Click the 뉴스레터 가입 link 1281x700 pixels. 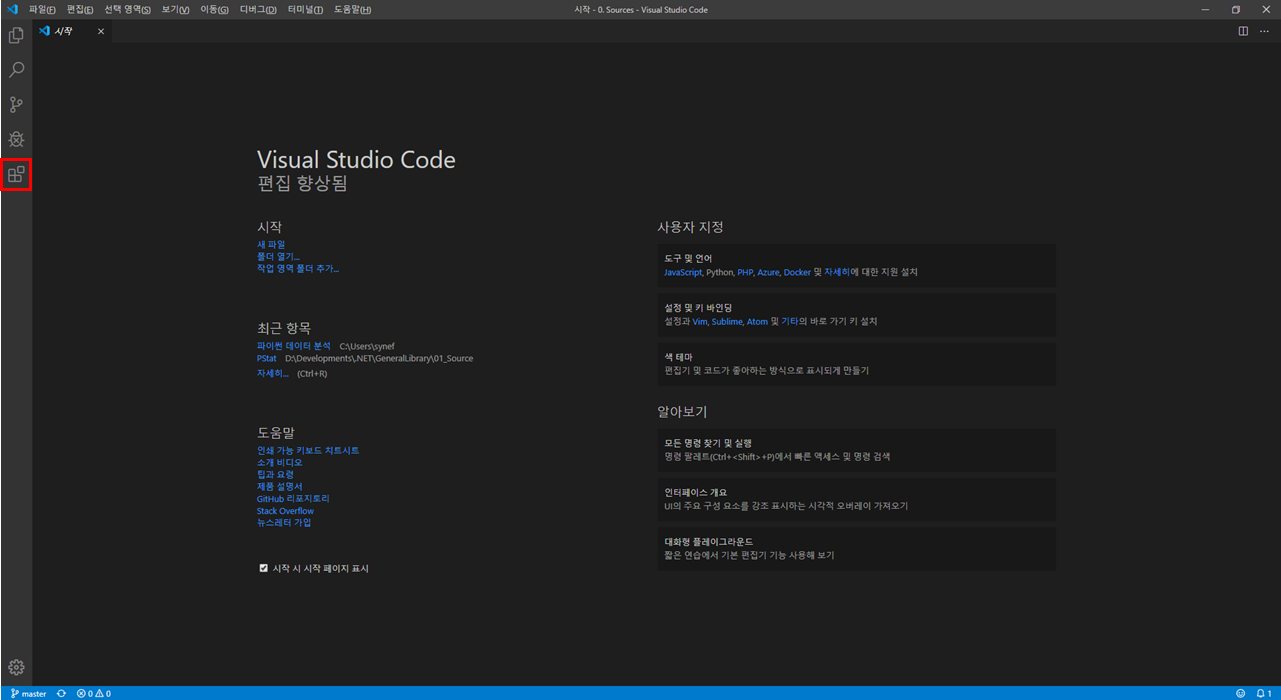click(284, 522)
